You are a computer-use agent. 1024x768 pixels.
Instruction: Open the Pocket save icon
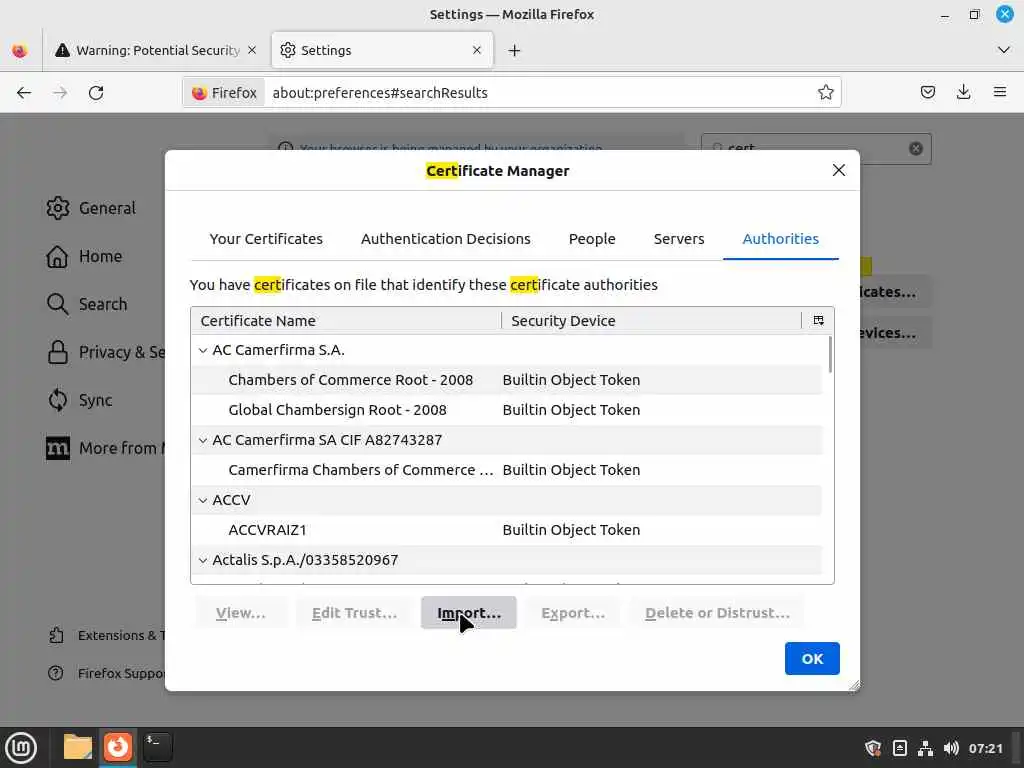click(x=927, y=92)
